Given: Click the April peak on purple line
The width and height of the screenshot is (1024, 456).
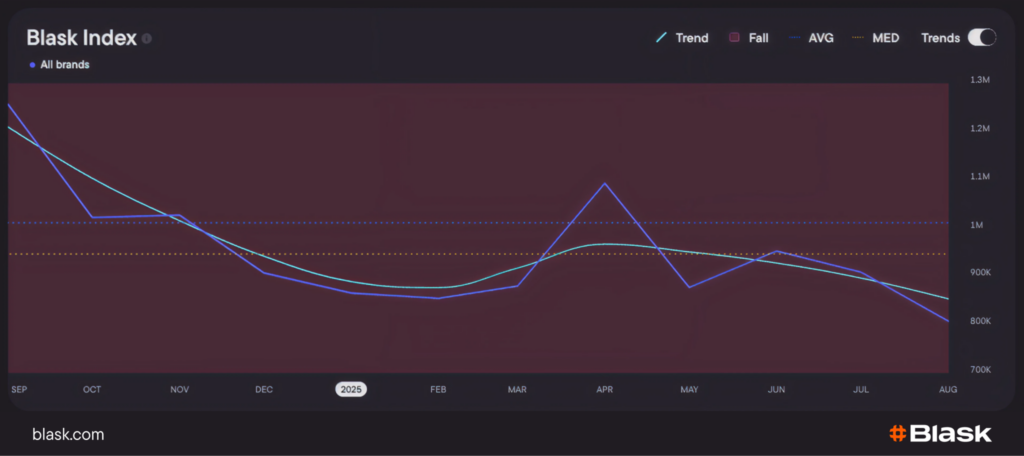Looking at the screenshot, I should [x=604, y=183].
